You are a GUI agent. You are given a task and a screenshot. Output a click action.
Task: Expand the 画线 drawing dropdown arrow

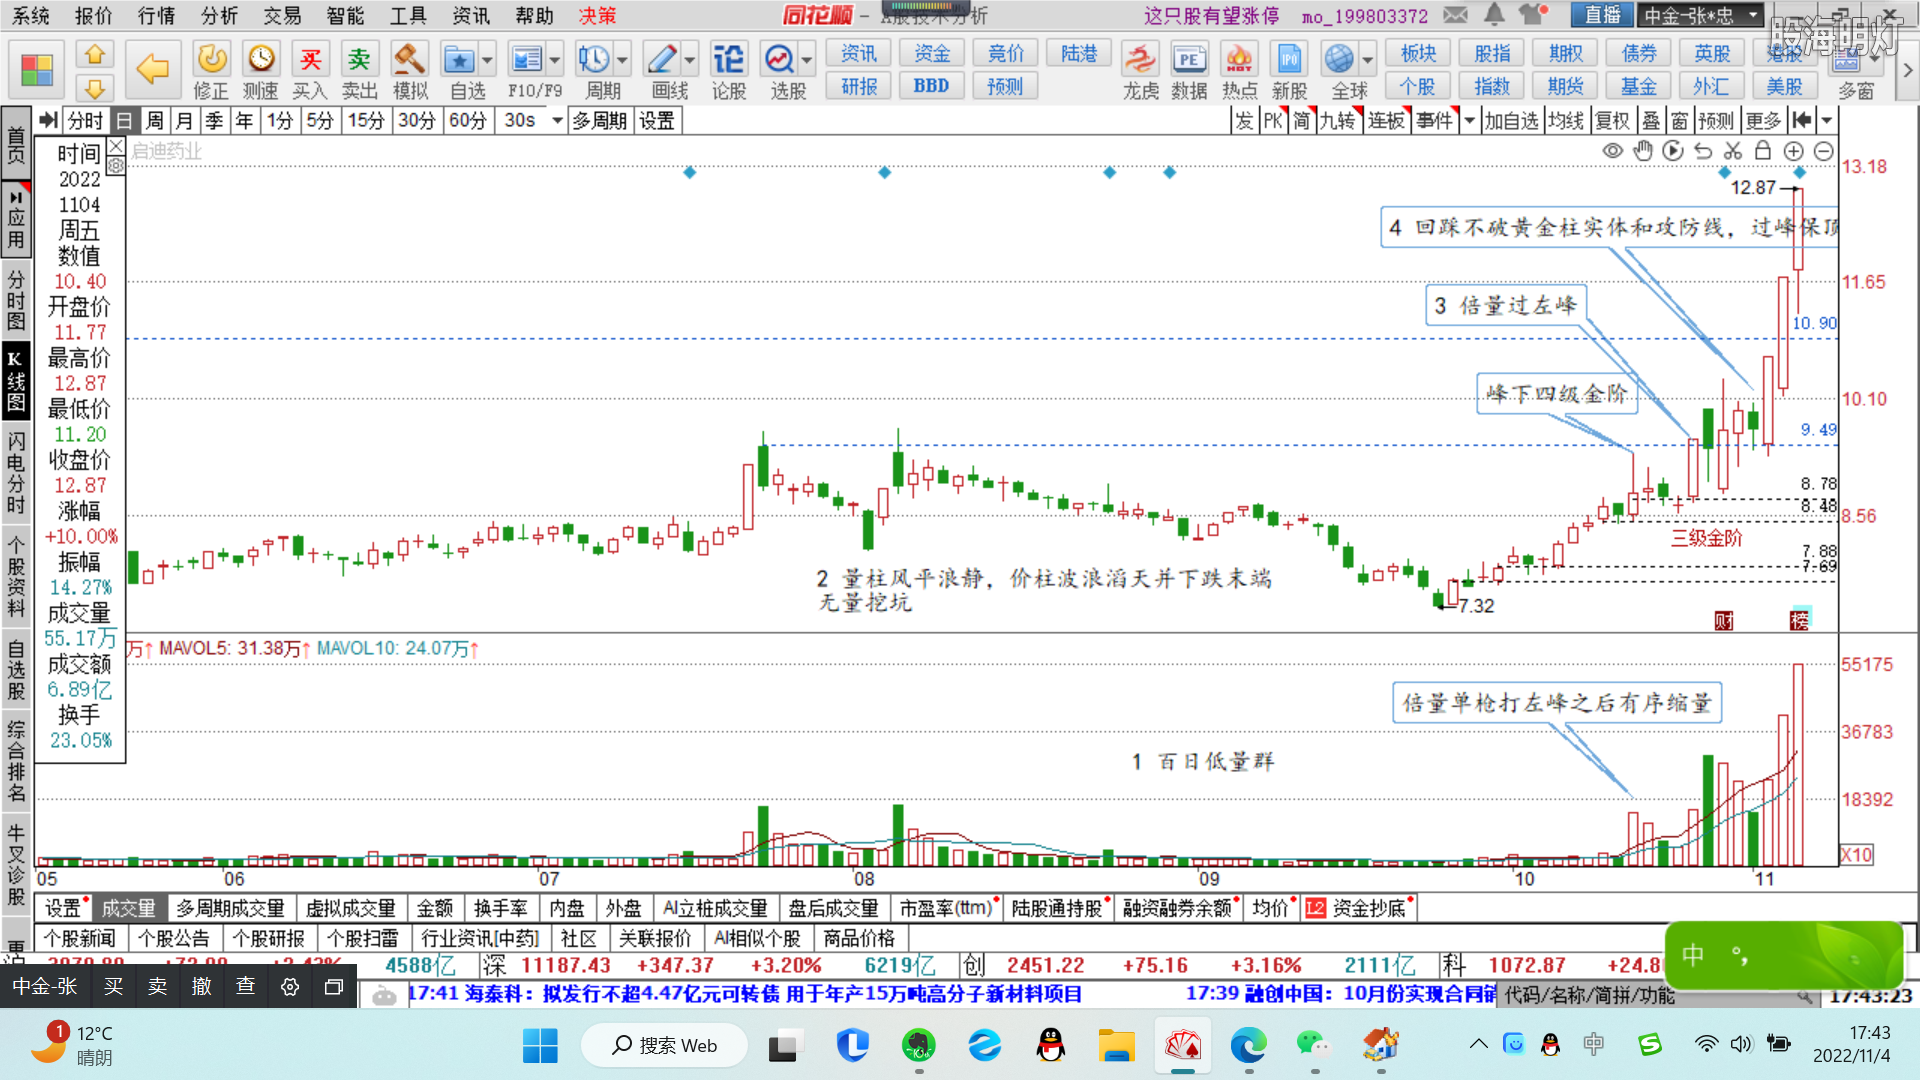click(x=690, y=60)
